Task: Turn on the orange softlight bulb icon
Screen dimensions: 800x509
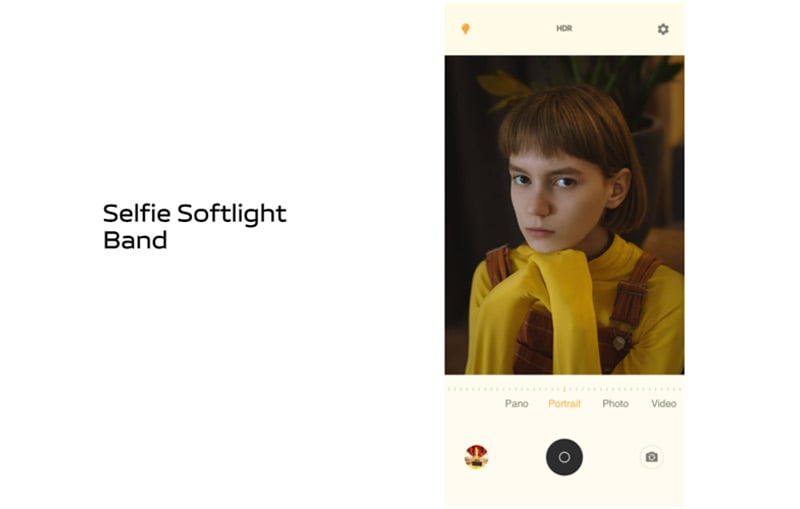Action: click(465, 29)
